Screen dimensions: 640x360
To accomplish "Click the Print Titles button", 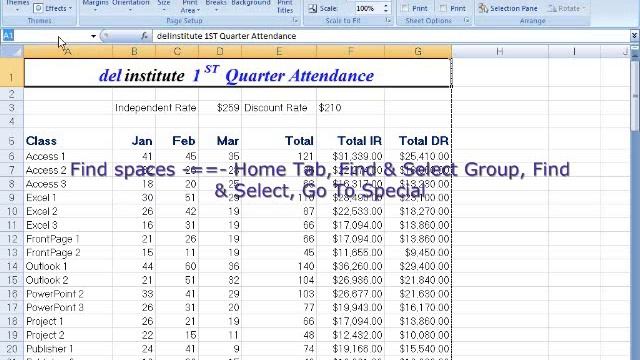I will [285, 7].
